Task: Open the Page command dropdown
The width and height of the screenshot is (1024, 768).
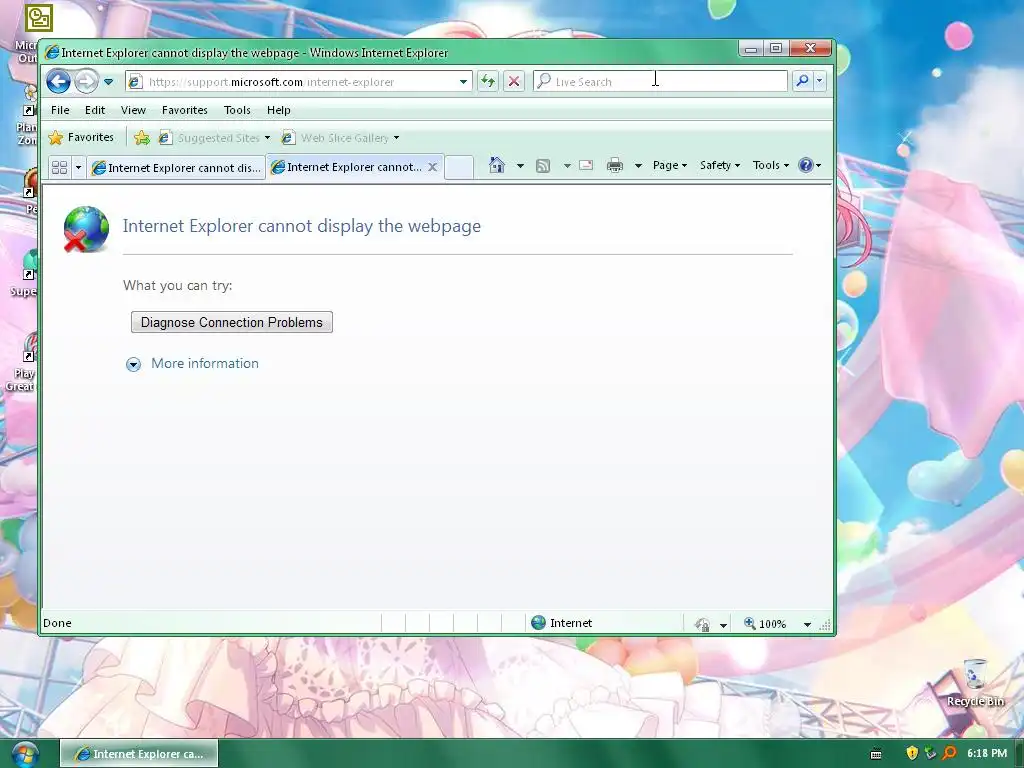Action: (670, 165)
